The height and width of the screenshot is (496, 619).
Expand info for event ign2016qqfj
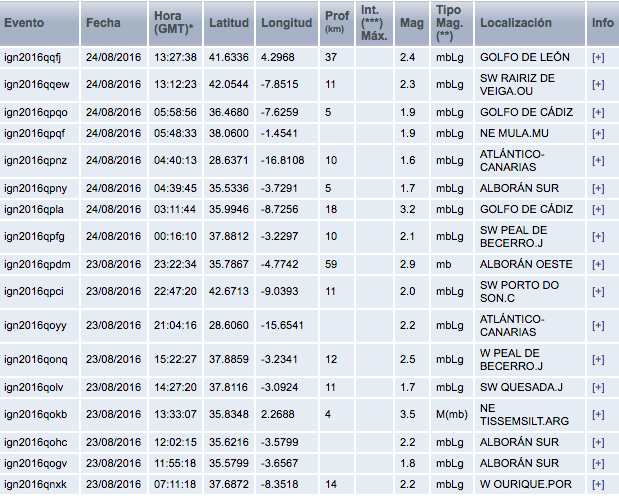click(x=598, y=57)
